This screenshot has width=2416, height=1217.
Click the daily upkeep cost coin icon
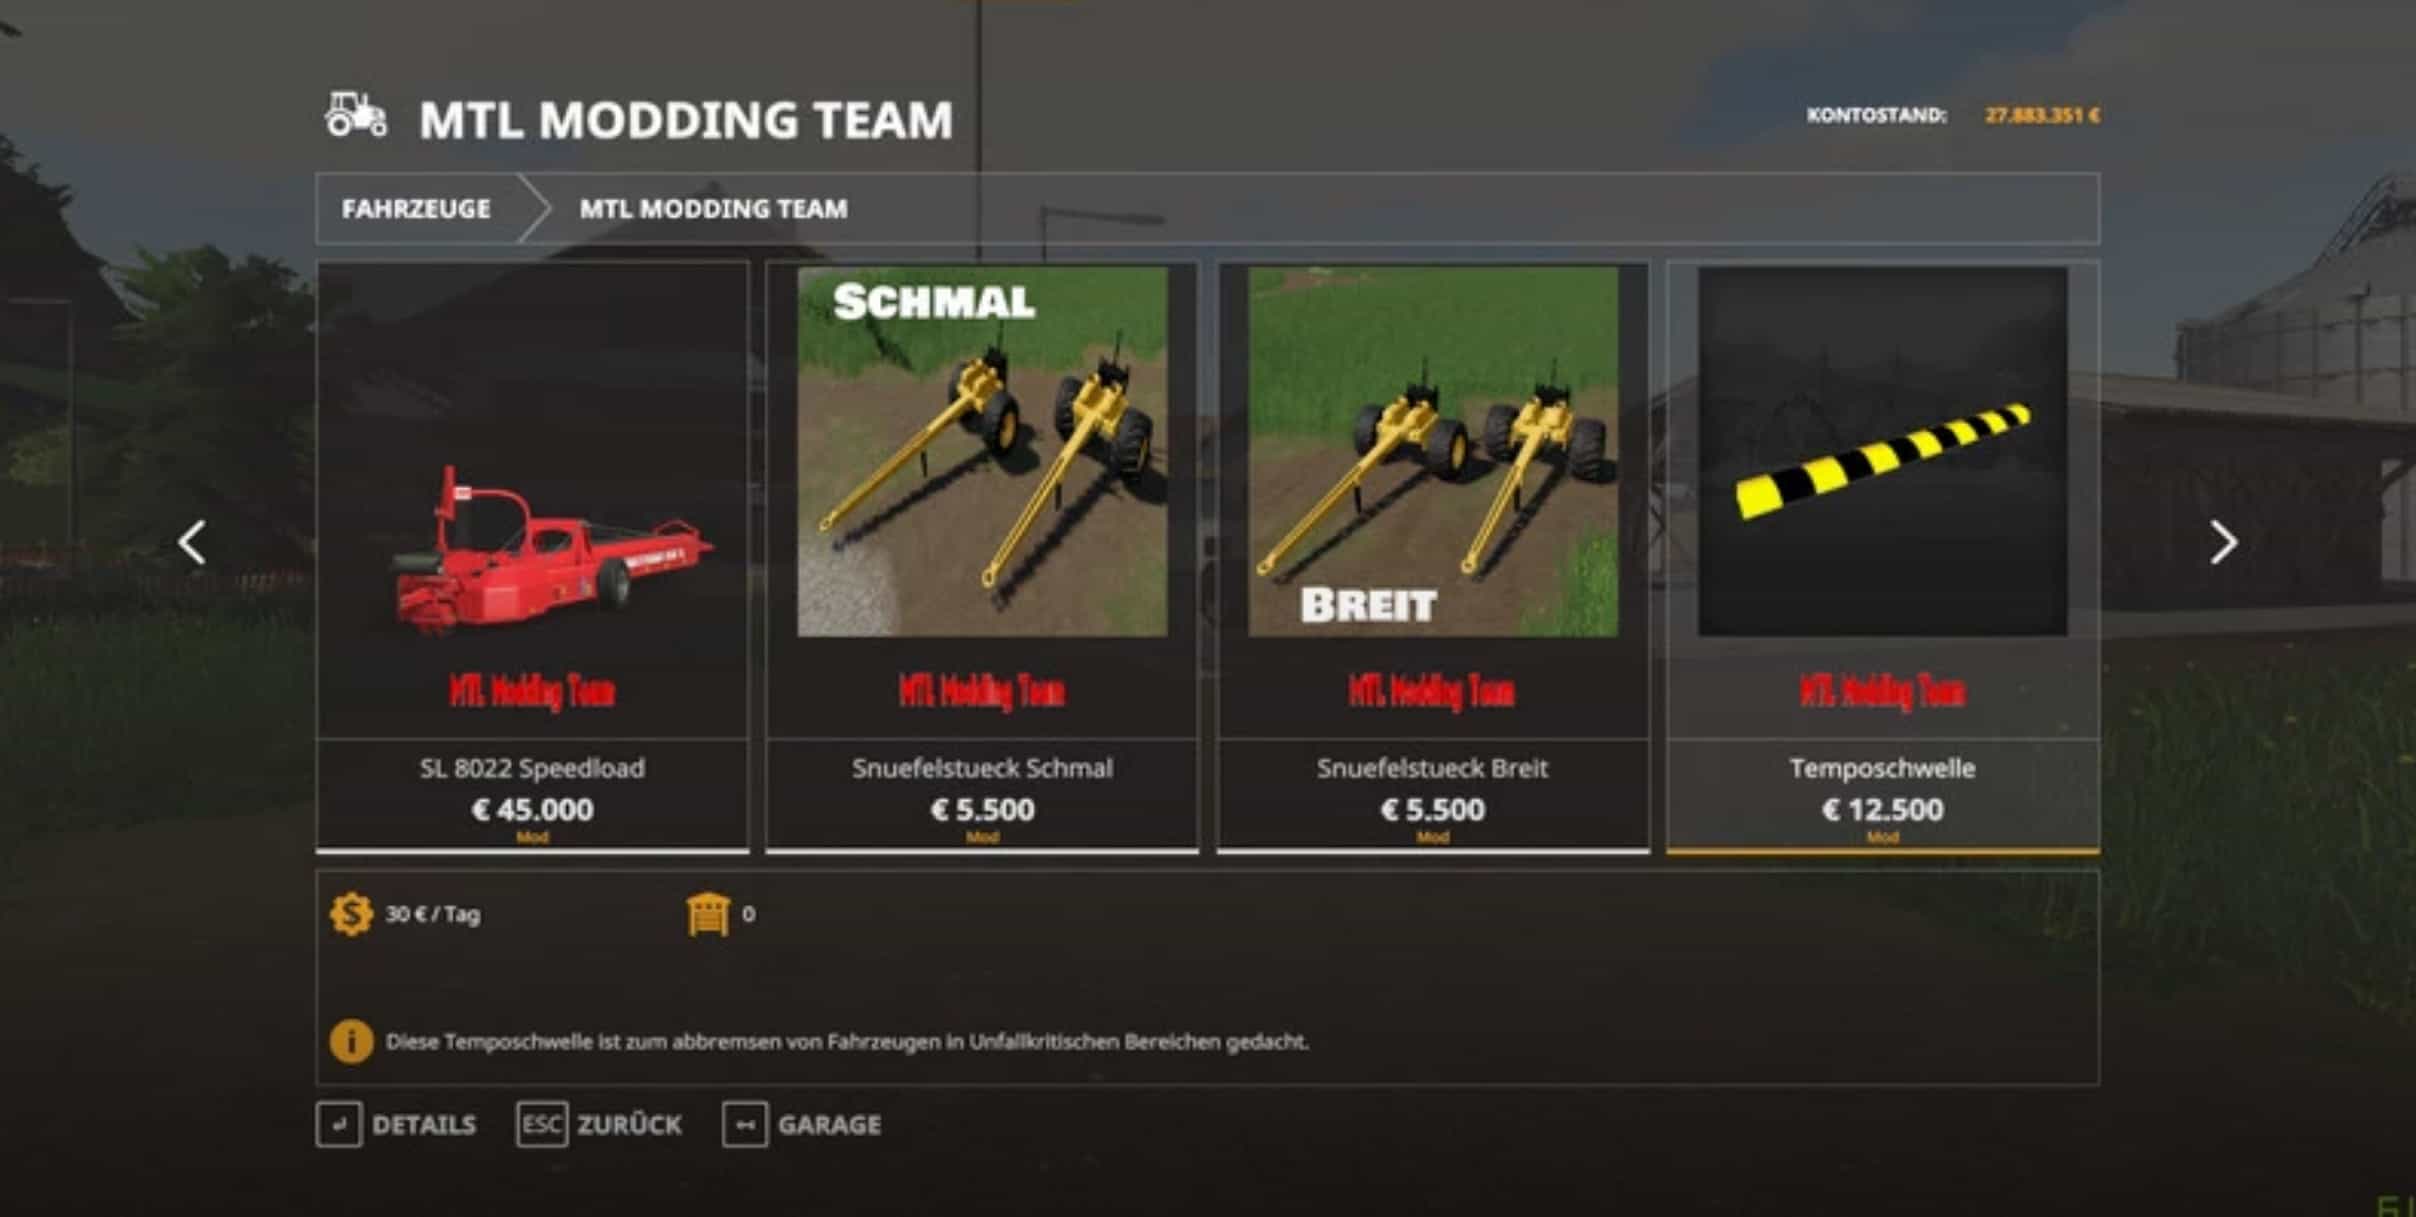351,914
